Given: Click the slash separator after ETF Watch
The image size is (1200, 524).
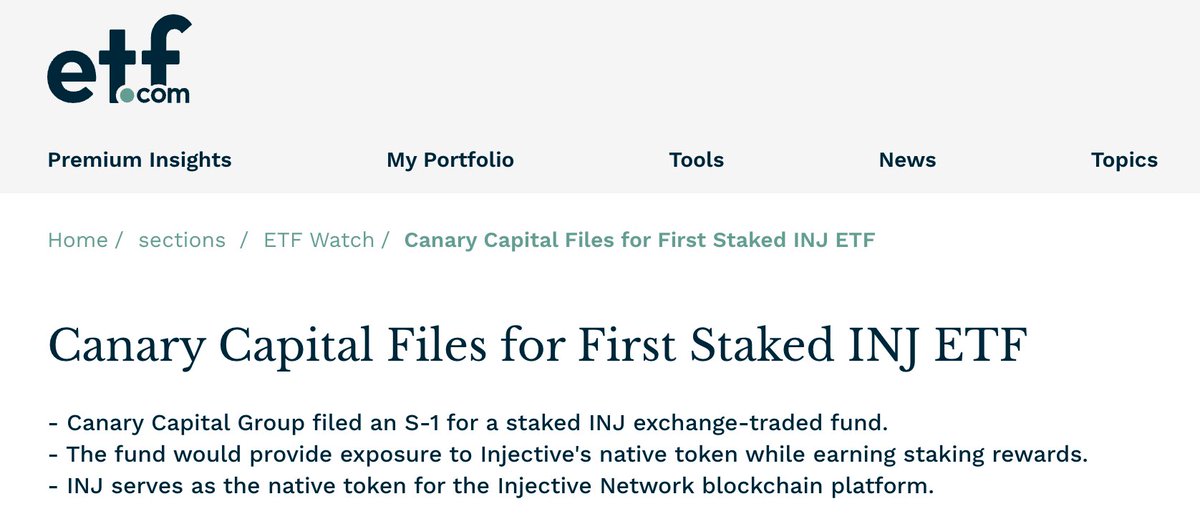Looking at the screenshot, I should point(385,240).
